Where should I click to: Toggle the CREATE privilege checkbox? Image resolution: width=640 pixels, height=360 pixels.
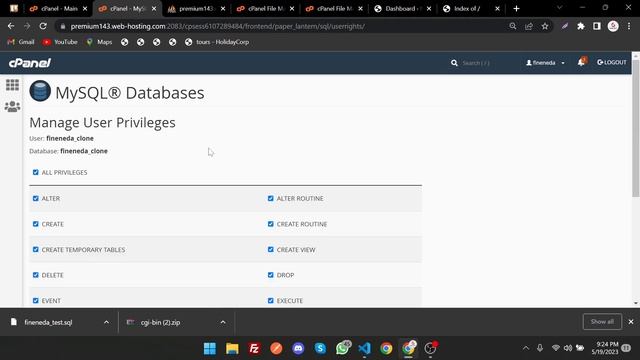[36, 224]
